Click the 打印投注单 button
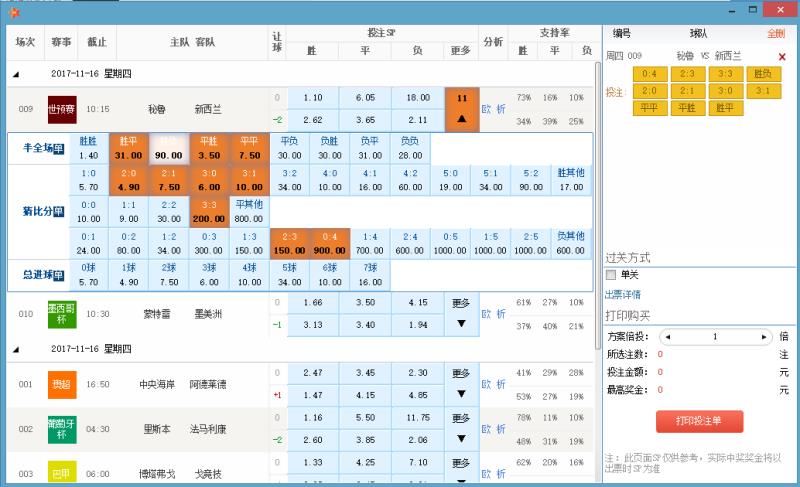Screen dimensions: 800x487 pyautogui.click(x=699, y=421)
